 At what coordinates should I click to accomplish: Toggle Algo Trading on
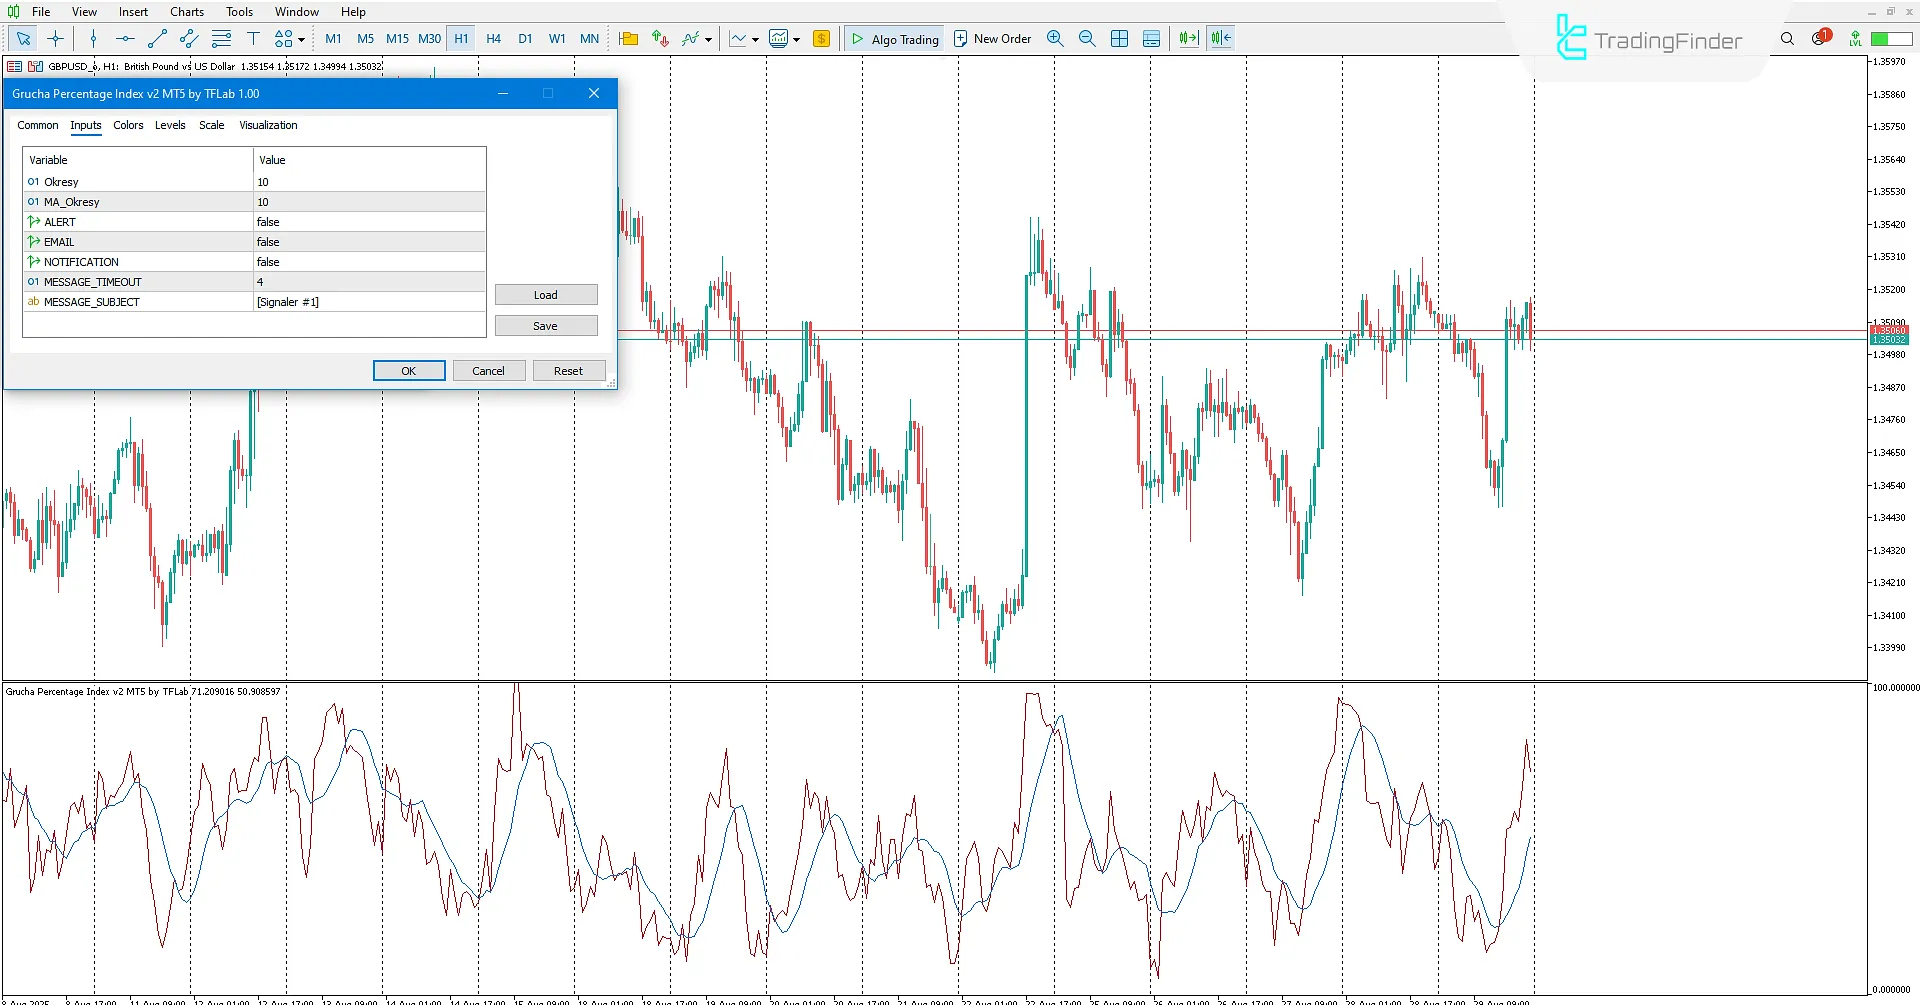(894, 38)
